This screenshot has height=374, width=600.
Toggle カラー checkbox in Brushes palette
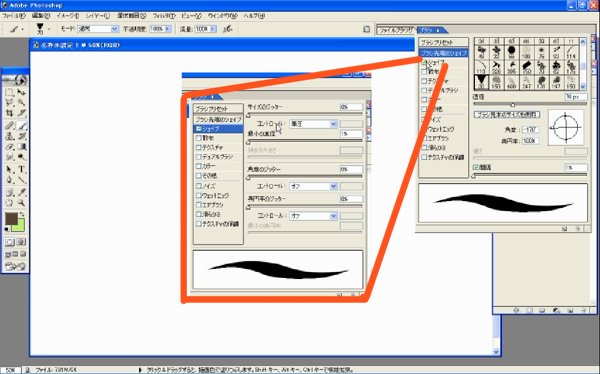point(424,100)
